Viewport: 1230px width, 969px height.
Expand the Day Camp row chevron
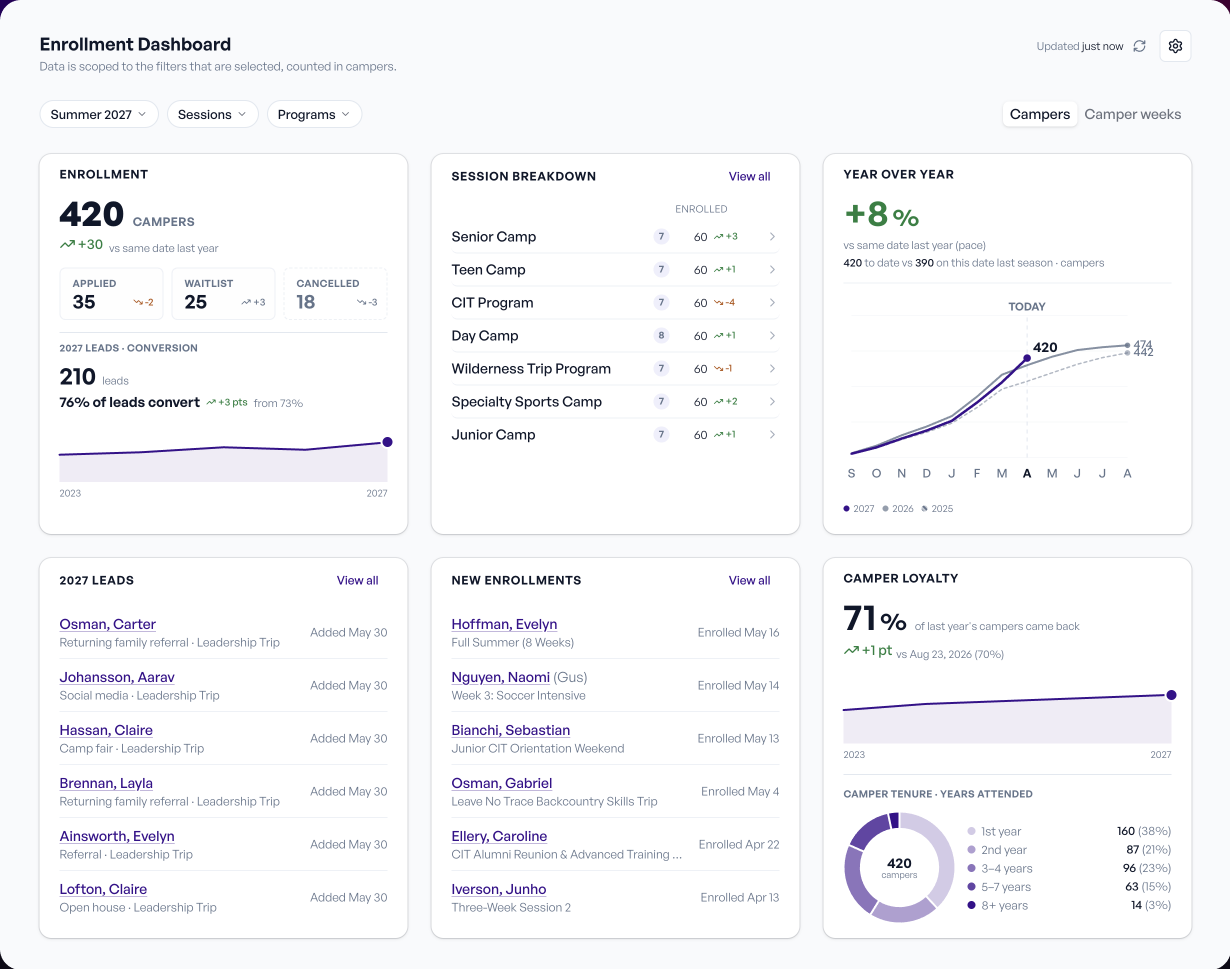772,336
